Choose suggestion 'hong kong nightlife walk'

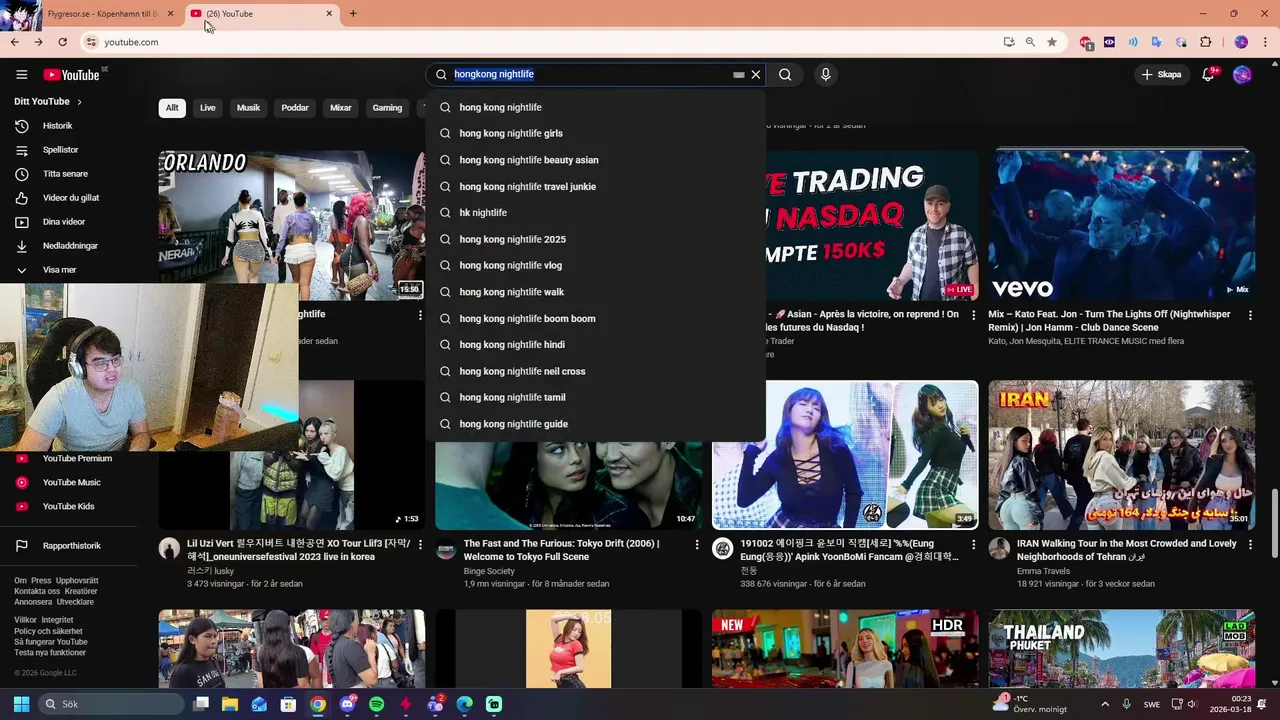click(x=595, y=292)
